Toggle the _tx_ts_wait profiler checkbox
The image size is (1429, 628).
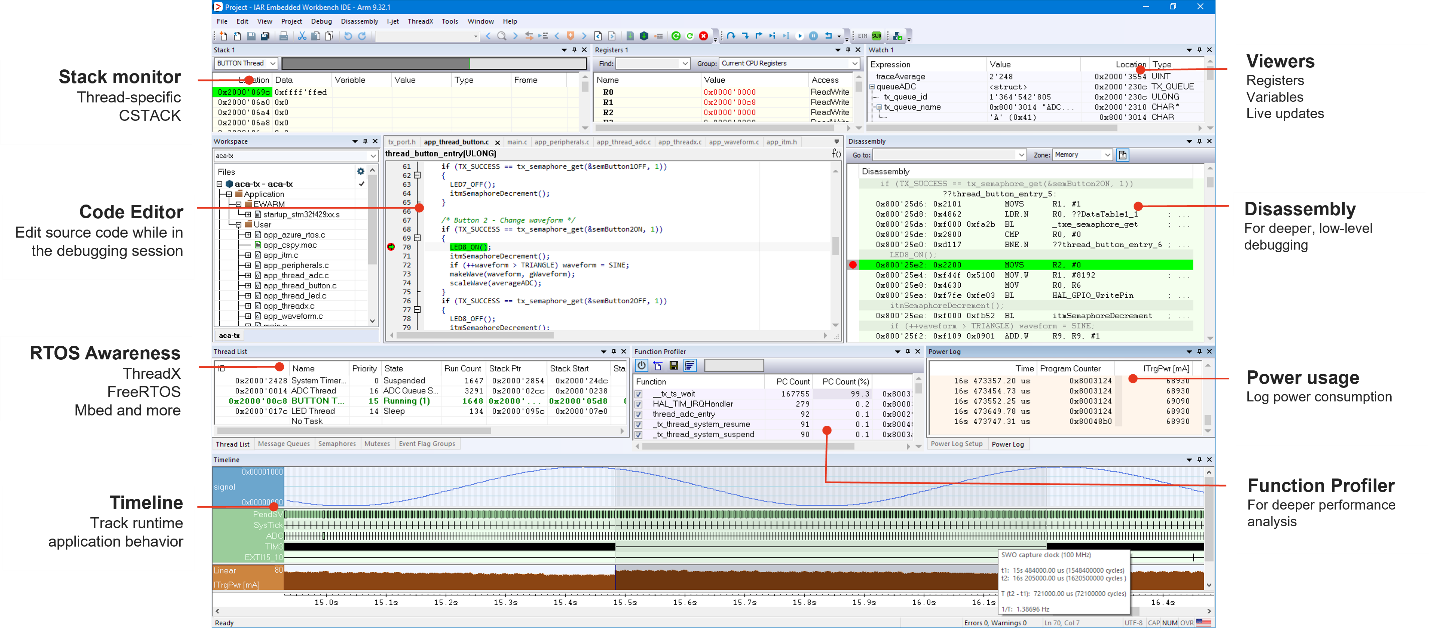pos(639,394)
